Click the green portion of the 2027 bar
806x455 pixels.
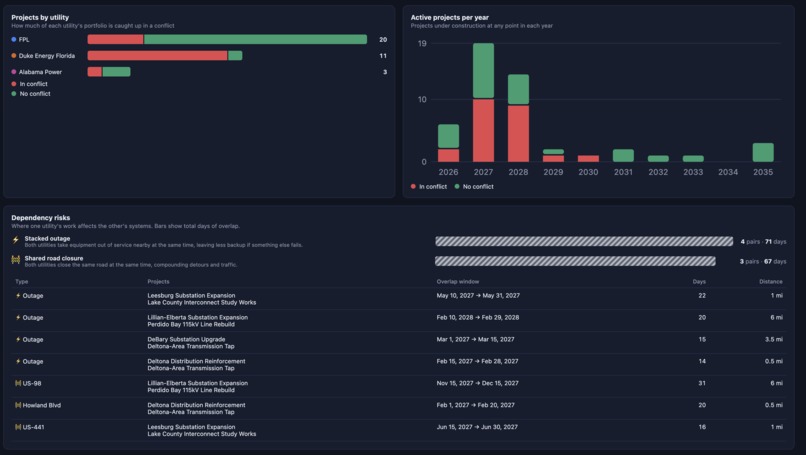click(x=483, y=70)
